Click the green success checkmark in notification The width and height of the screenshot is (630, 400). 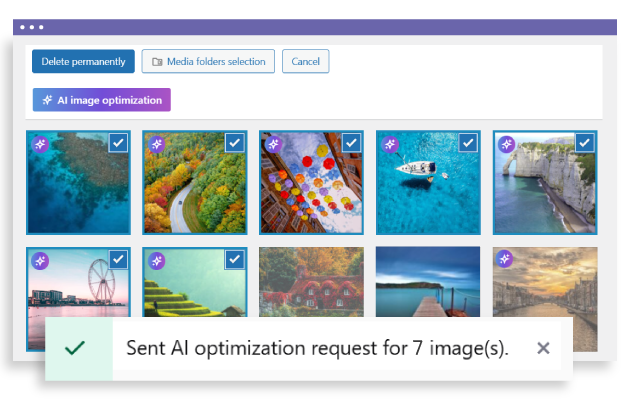75,348
